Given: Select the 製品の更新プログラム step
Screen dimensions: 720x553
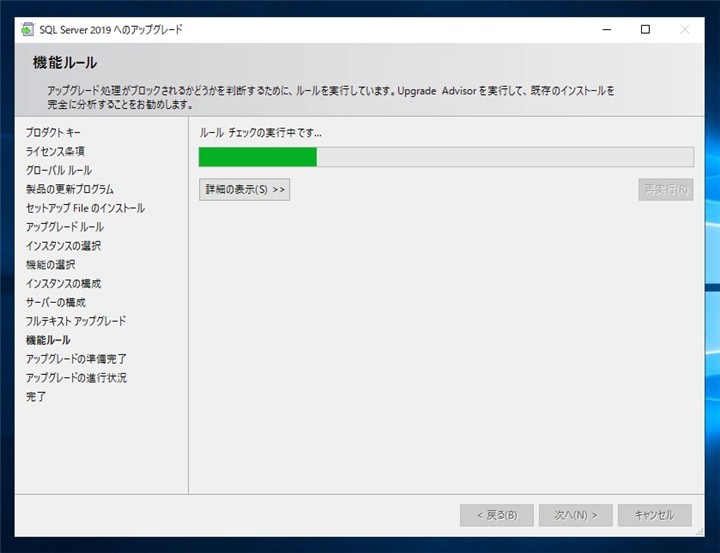Looking at the screenshot, I should tap(70, 189).
